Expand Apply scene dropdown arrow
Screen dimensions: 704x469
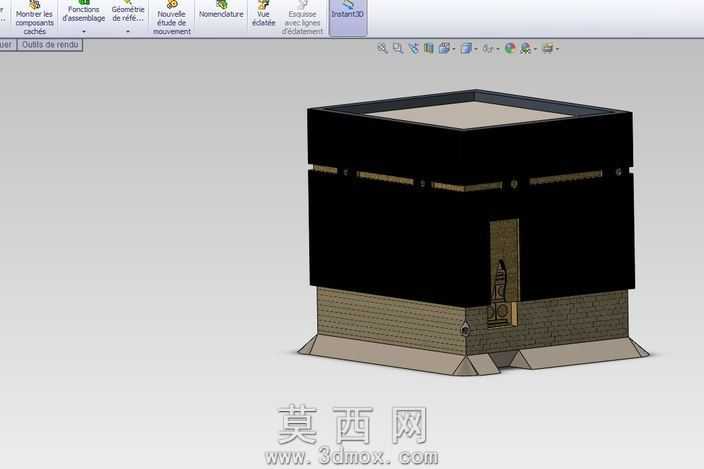[535, 49]
